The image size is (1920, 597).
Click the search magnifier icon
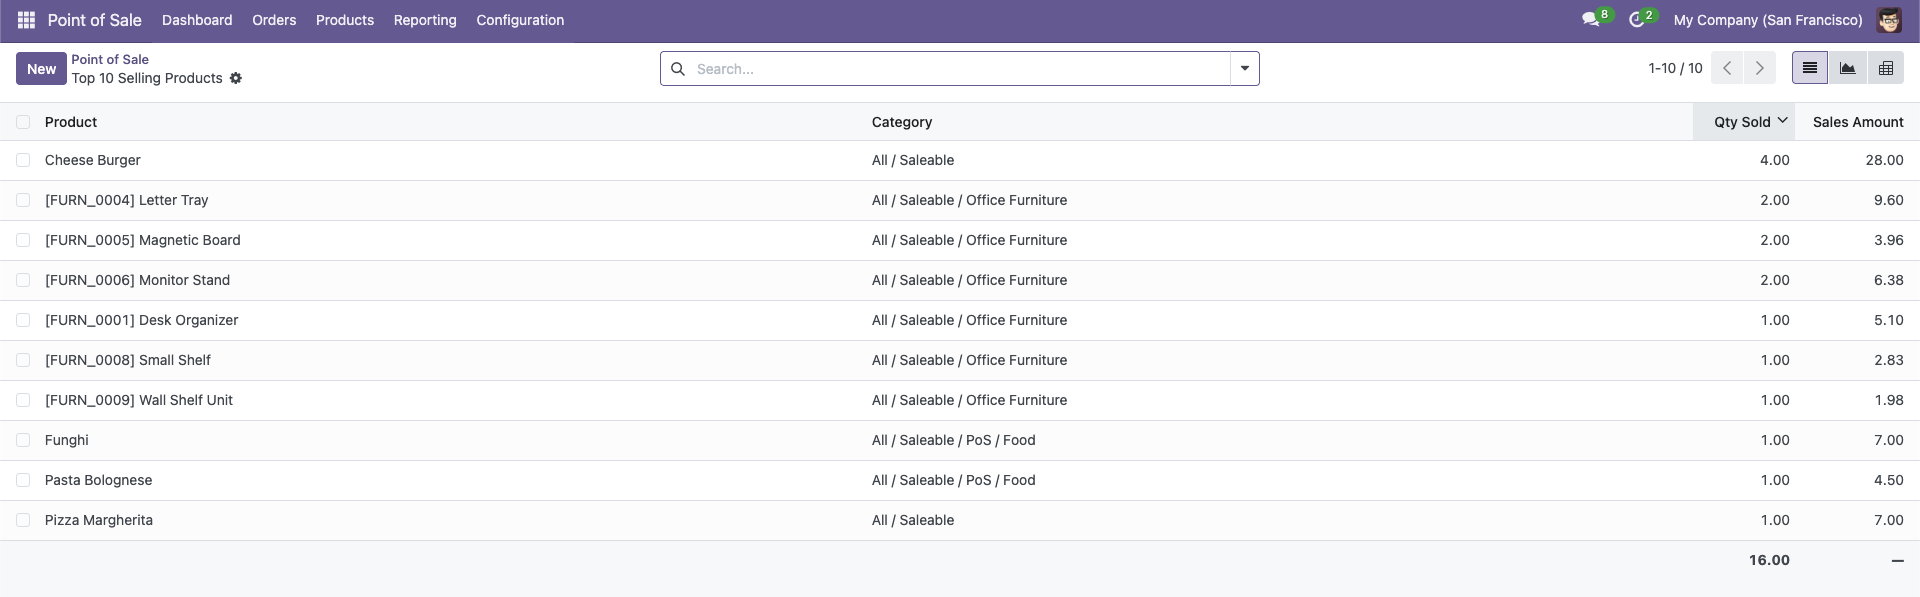(x=677, y=69)
